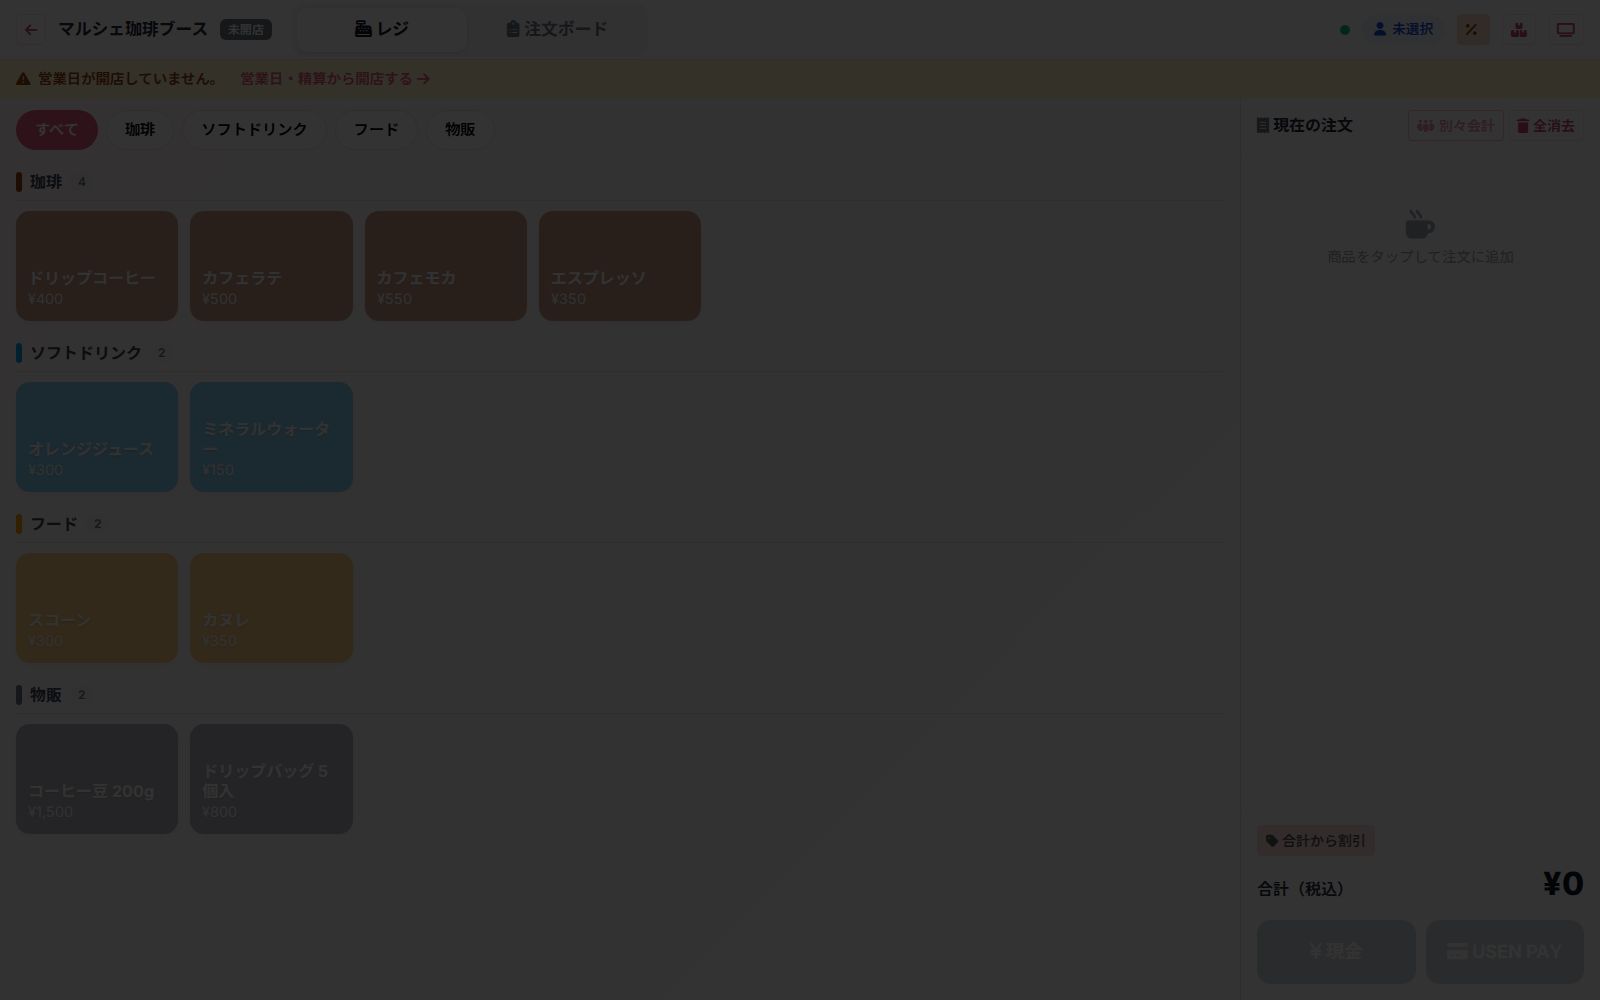The image size is (1600, 1000).
Task: Click the 合計(税込) label
Action: coord(1301,889)
